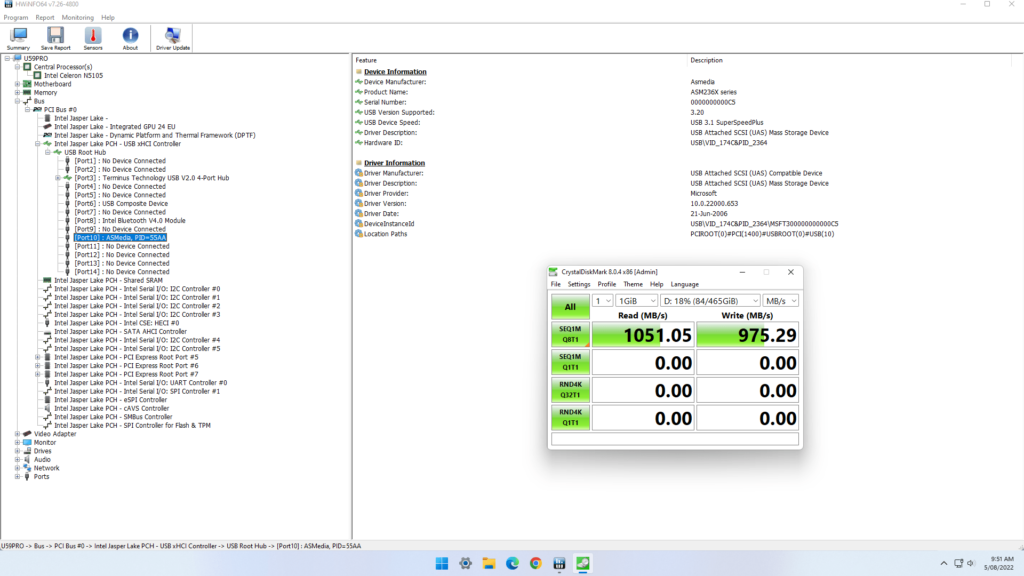Open Microsoft Edge from the taskbar
The height and width of the screenshot is (576, 1024).
click(512, 563)
